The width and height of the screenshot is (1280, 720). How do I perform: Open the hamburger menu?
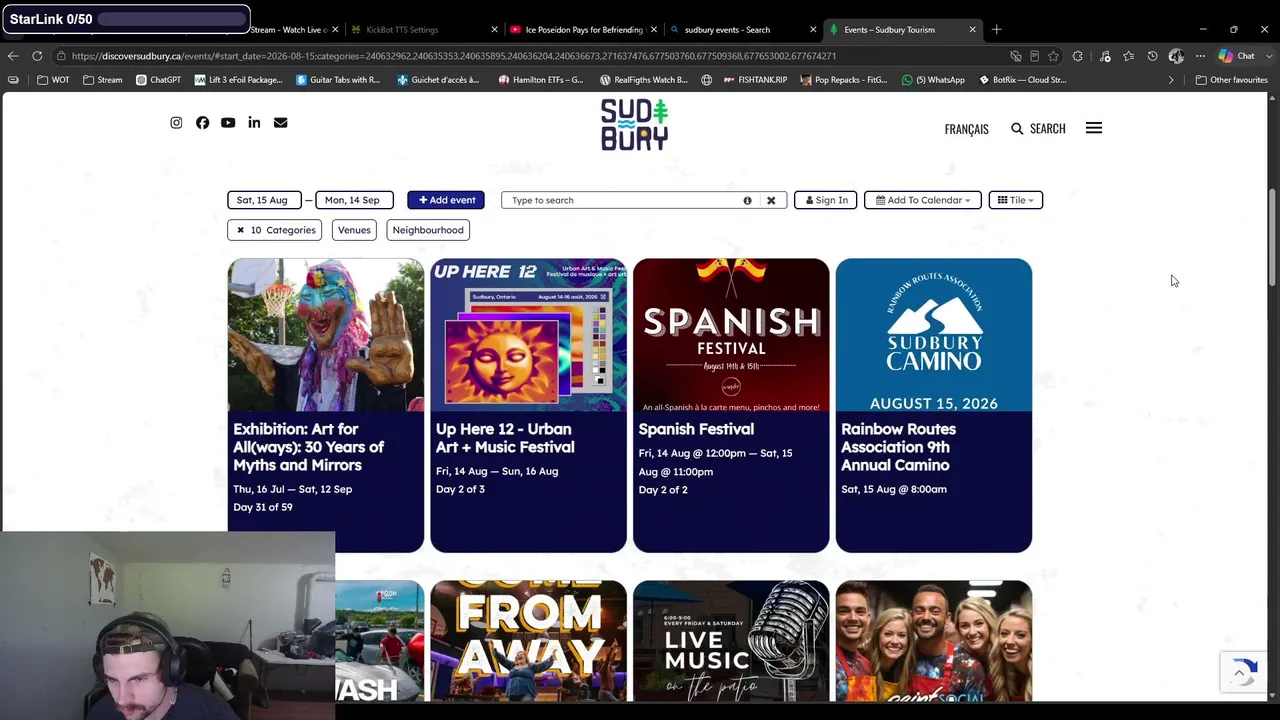[x=1094, y=128]
